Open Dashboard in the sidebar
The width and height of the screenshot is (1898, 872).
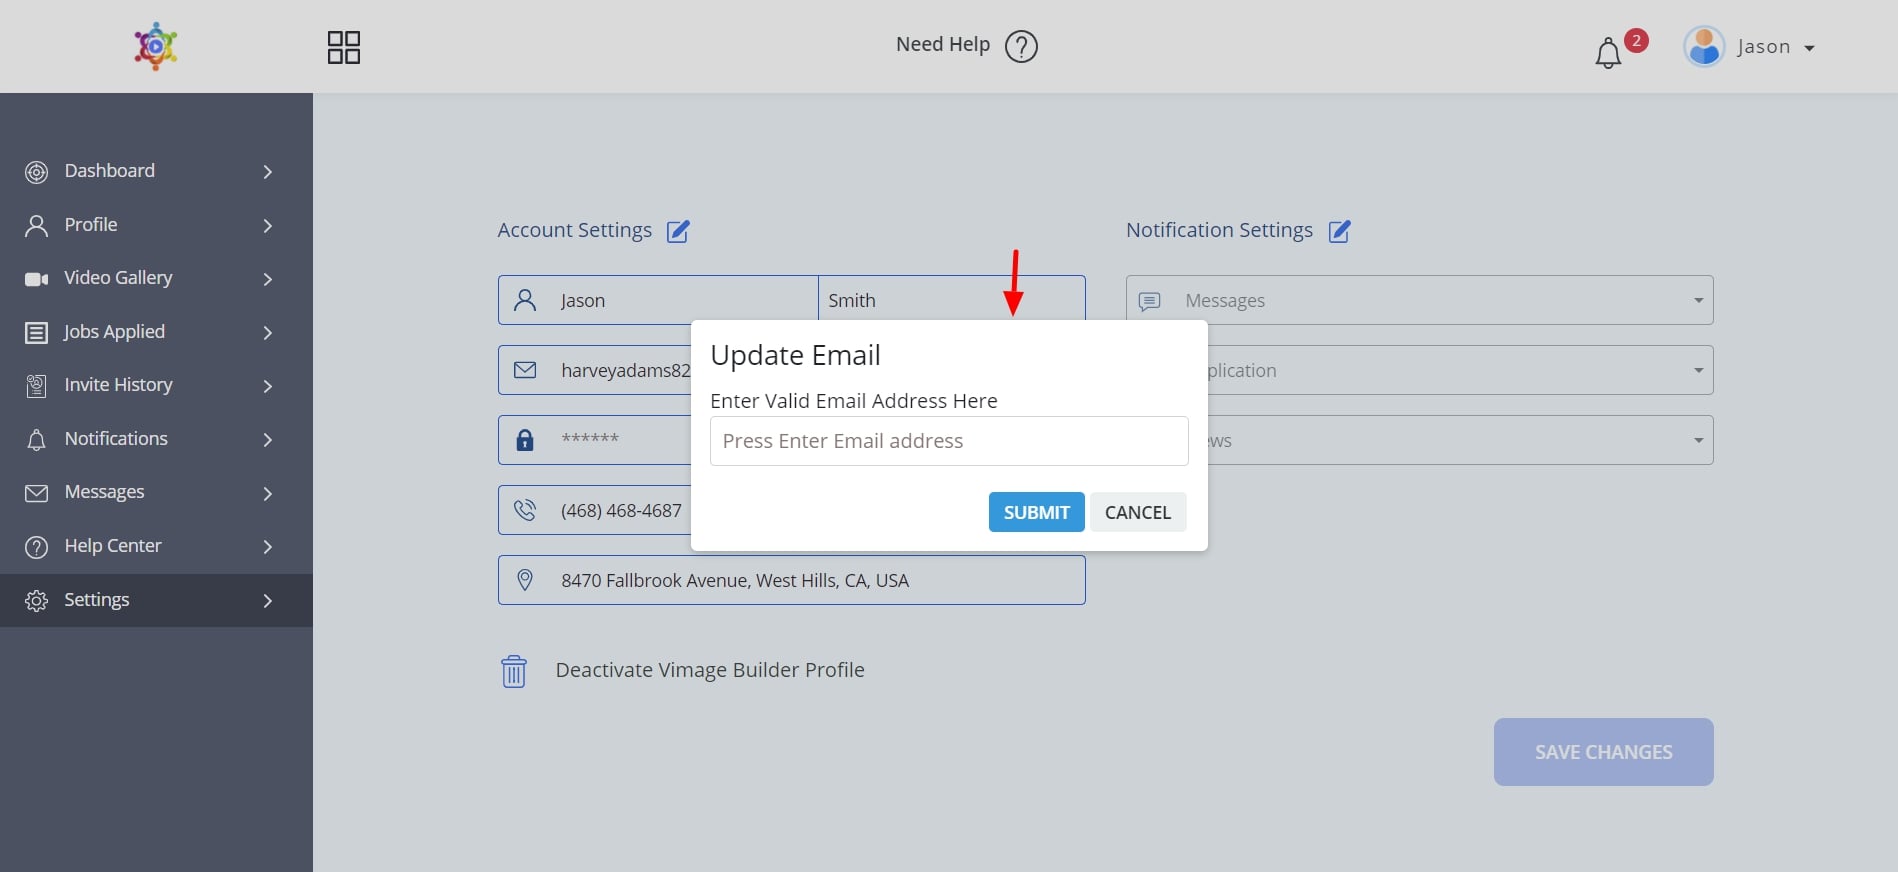coord(110,171)
